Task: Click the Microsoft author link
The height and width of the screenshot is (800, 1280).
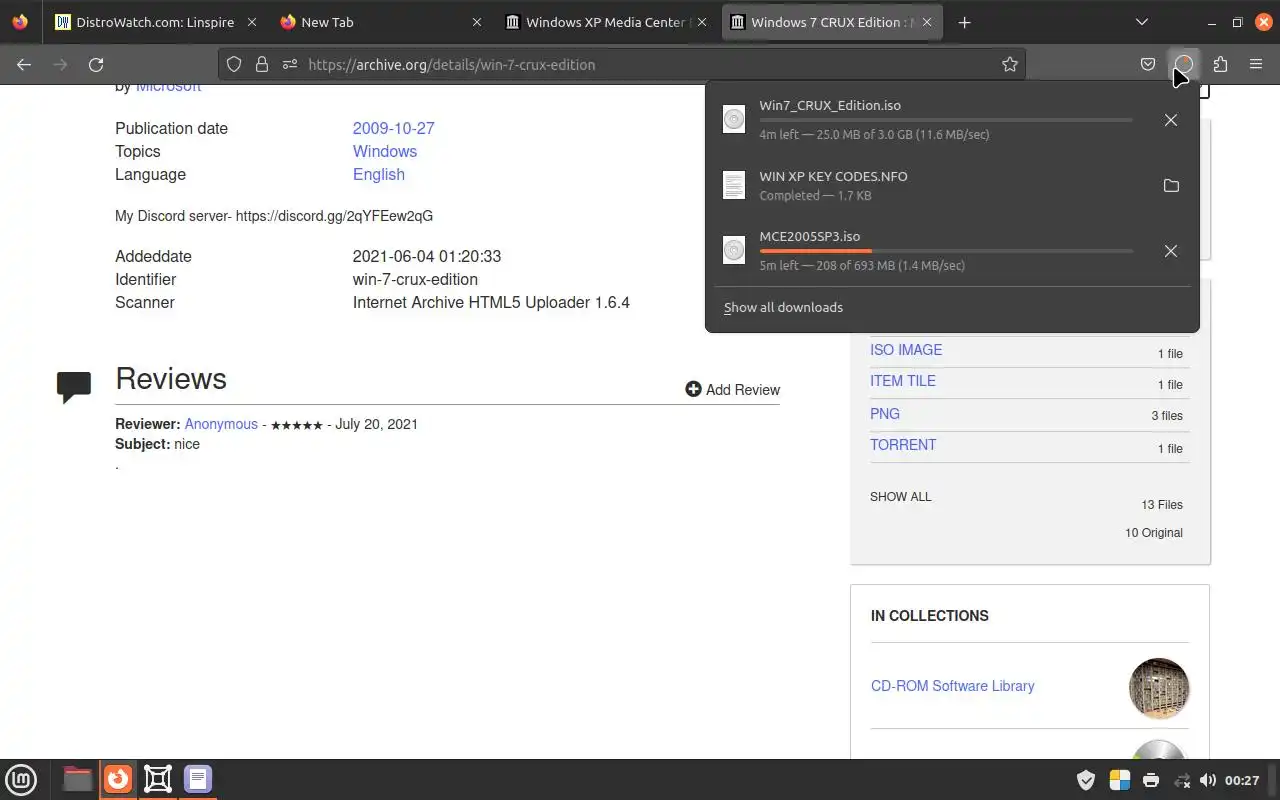Action: coord(168,88)
